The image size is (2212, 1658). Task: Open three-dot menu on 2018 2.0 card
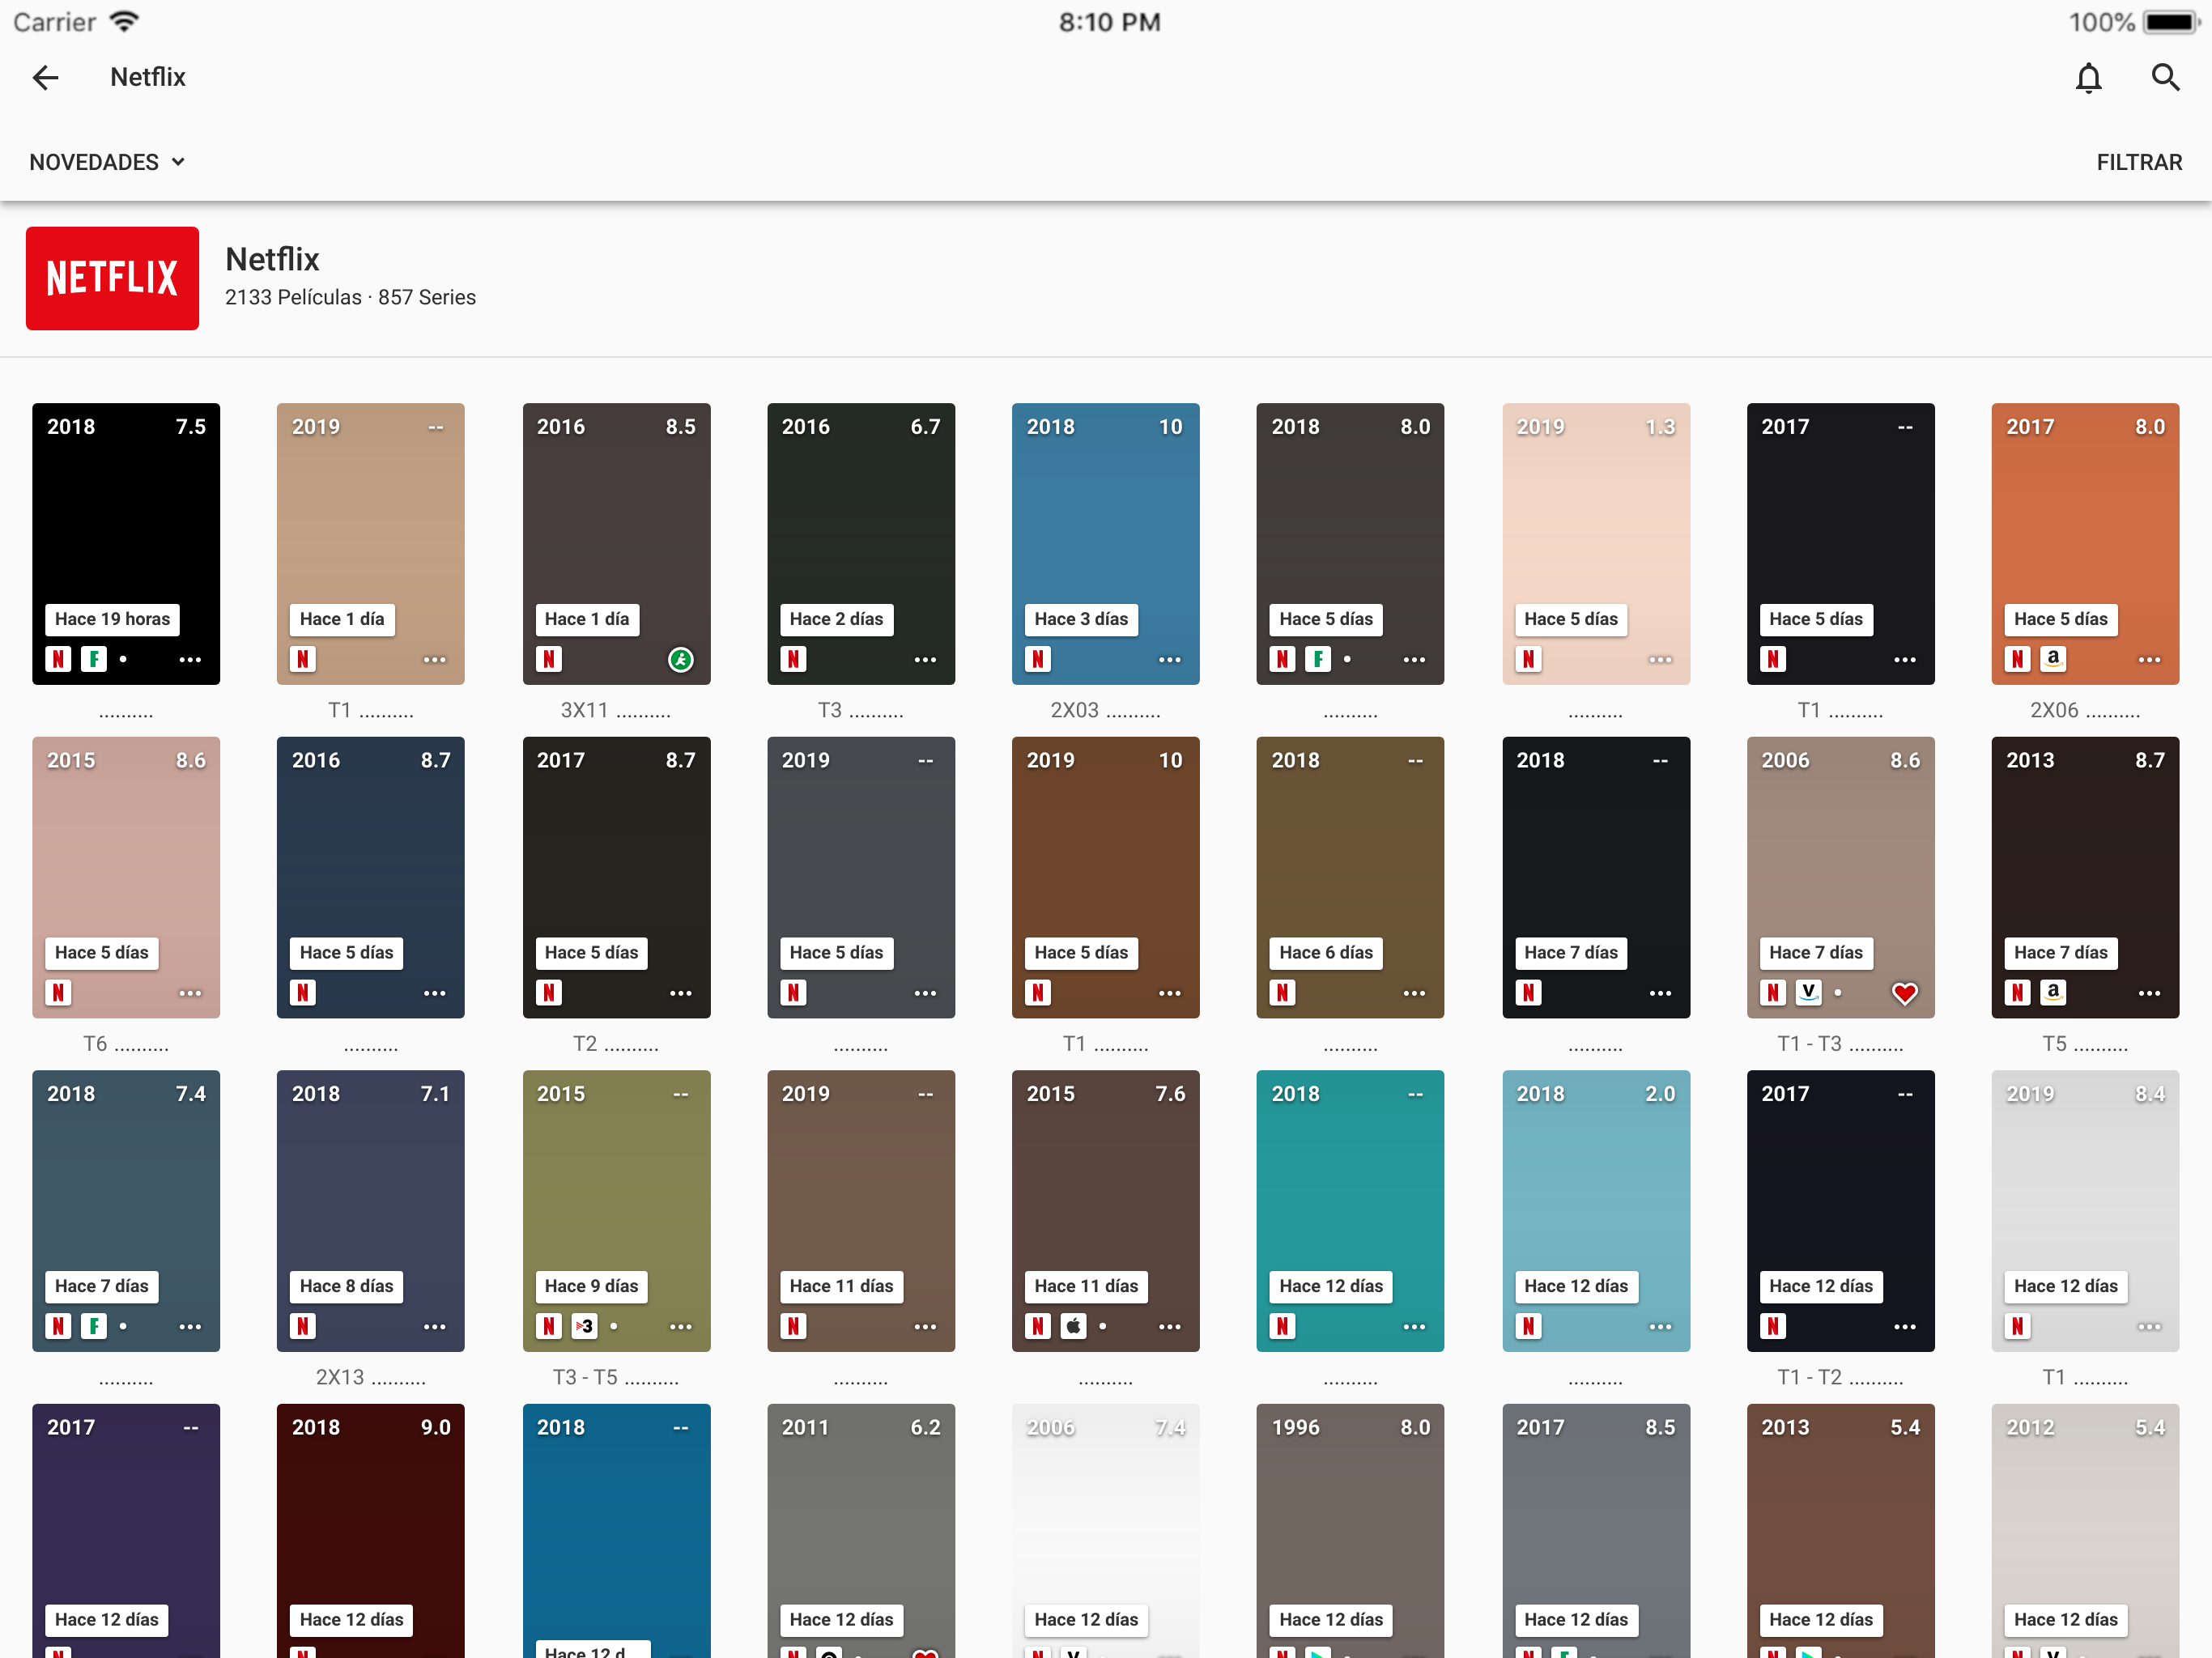click(1660, 1327)
